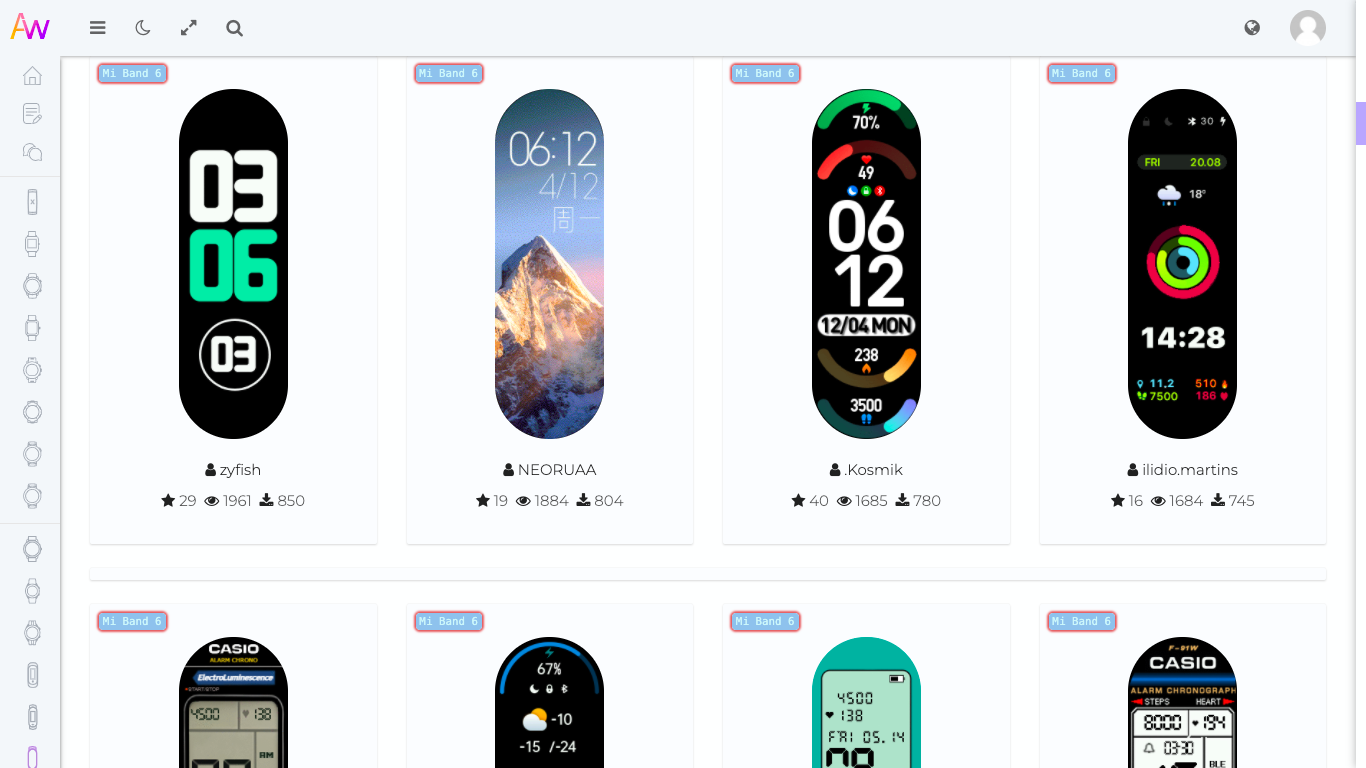Open search with the magnifier icon
Image resolution: width=1366 pixels, height=768 pixels.
(x=235, y=28)
